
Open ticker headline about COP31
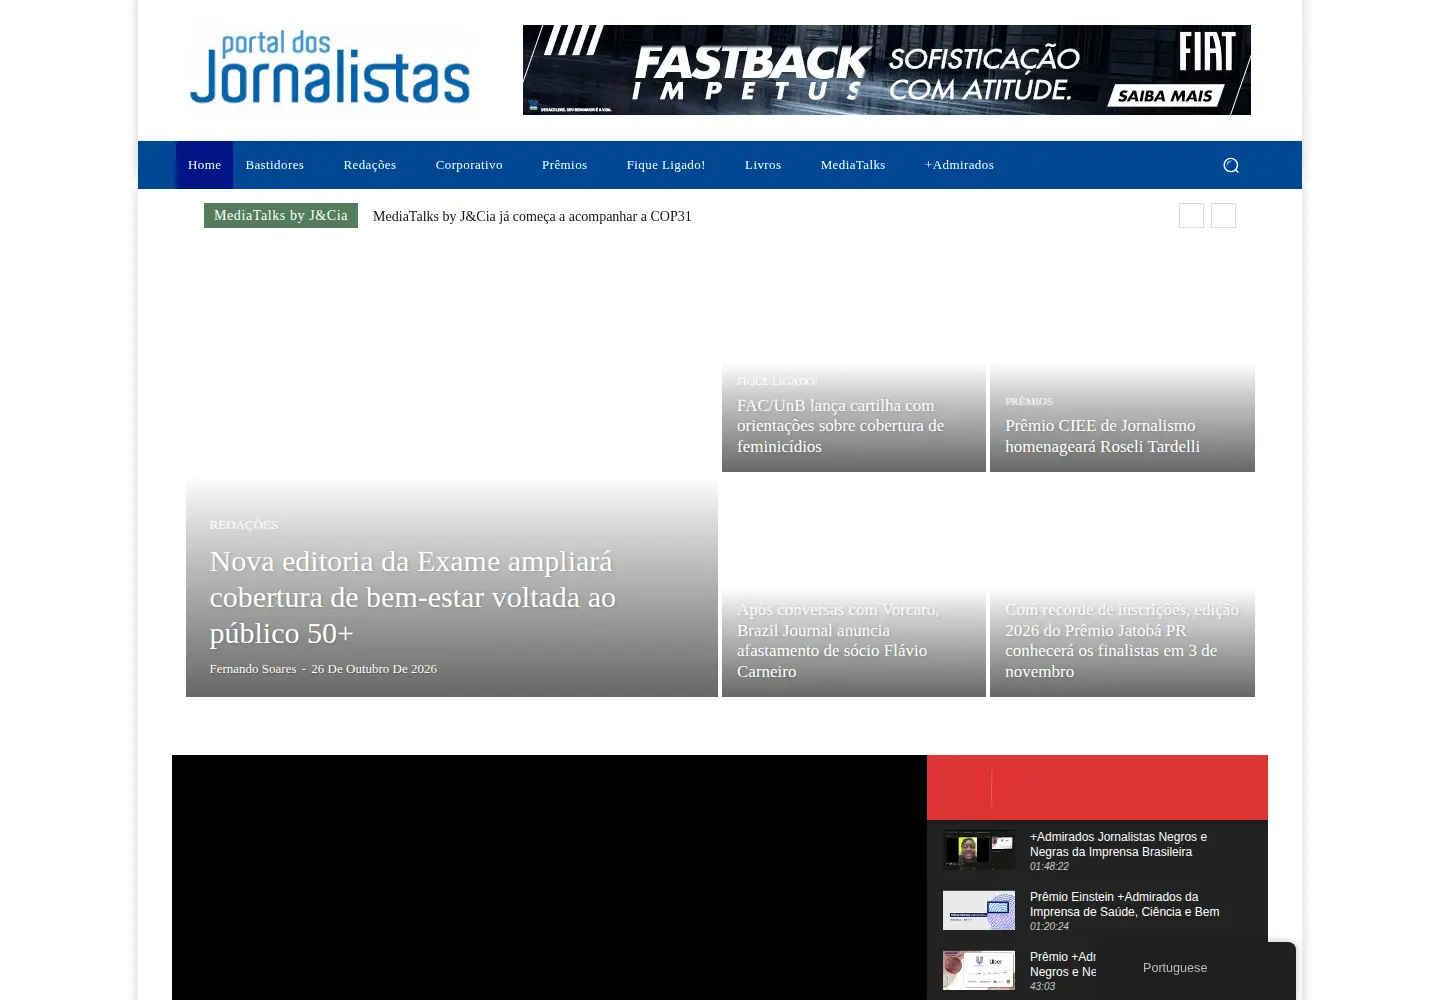532,216
